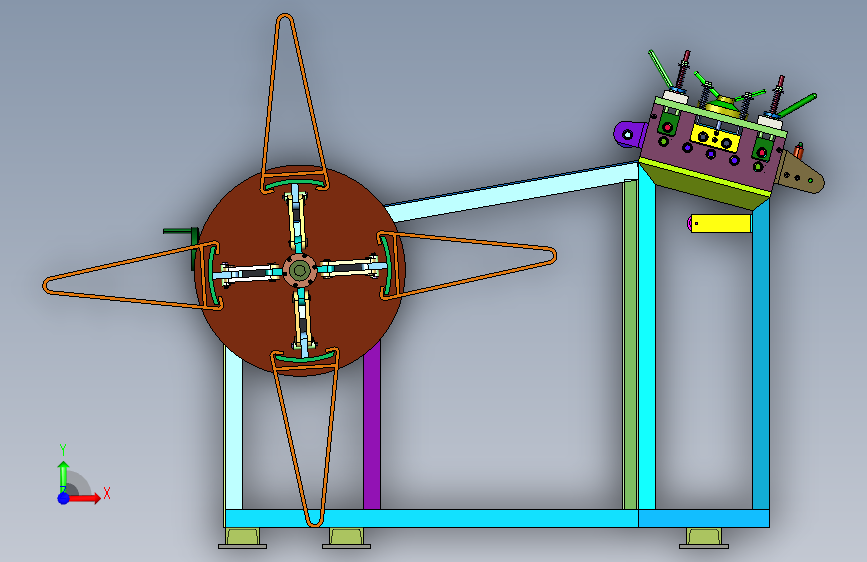Click the blue Z axis ball of triad
Image resolution: width=867 pixels, height=562 pixels.
click(64, 498)
